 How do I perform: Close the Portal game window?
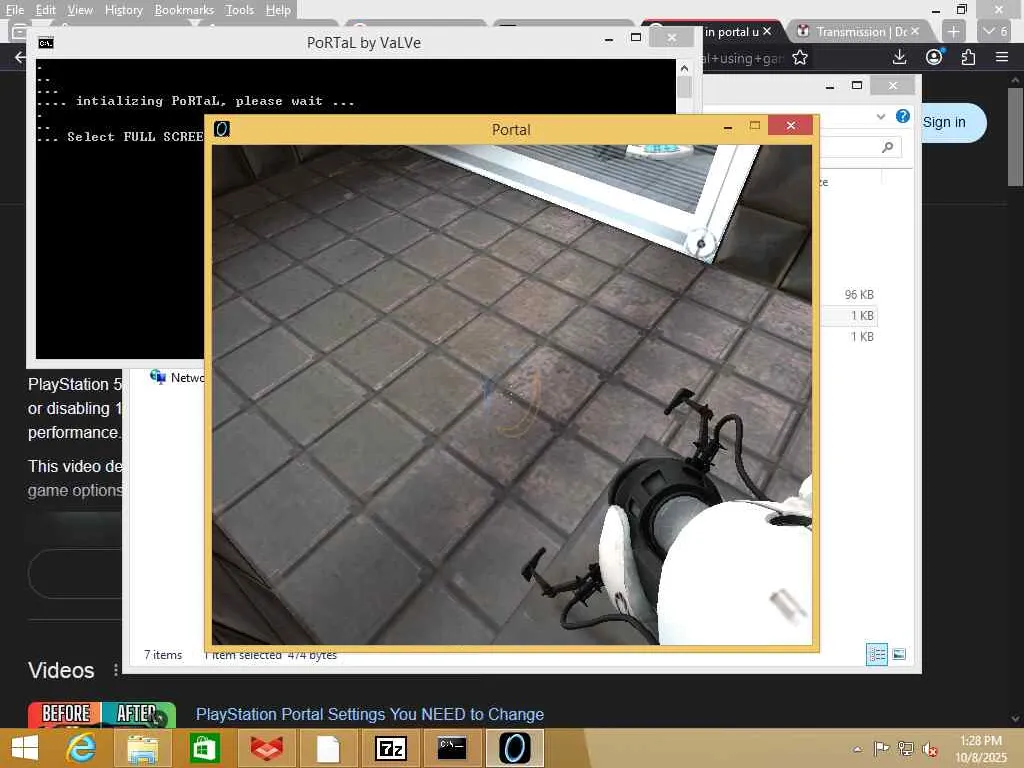[790, 125]
